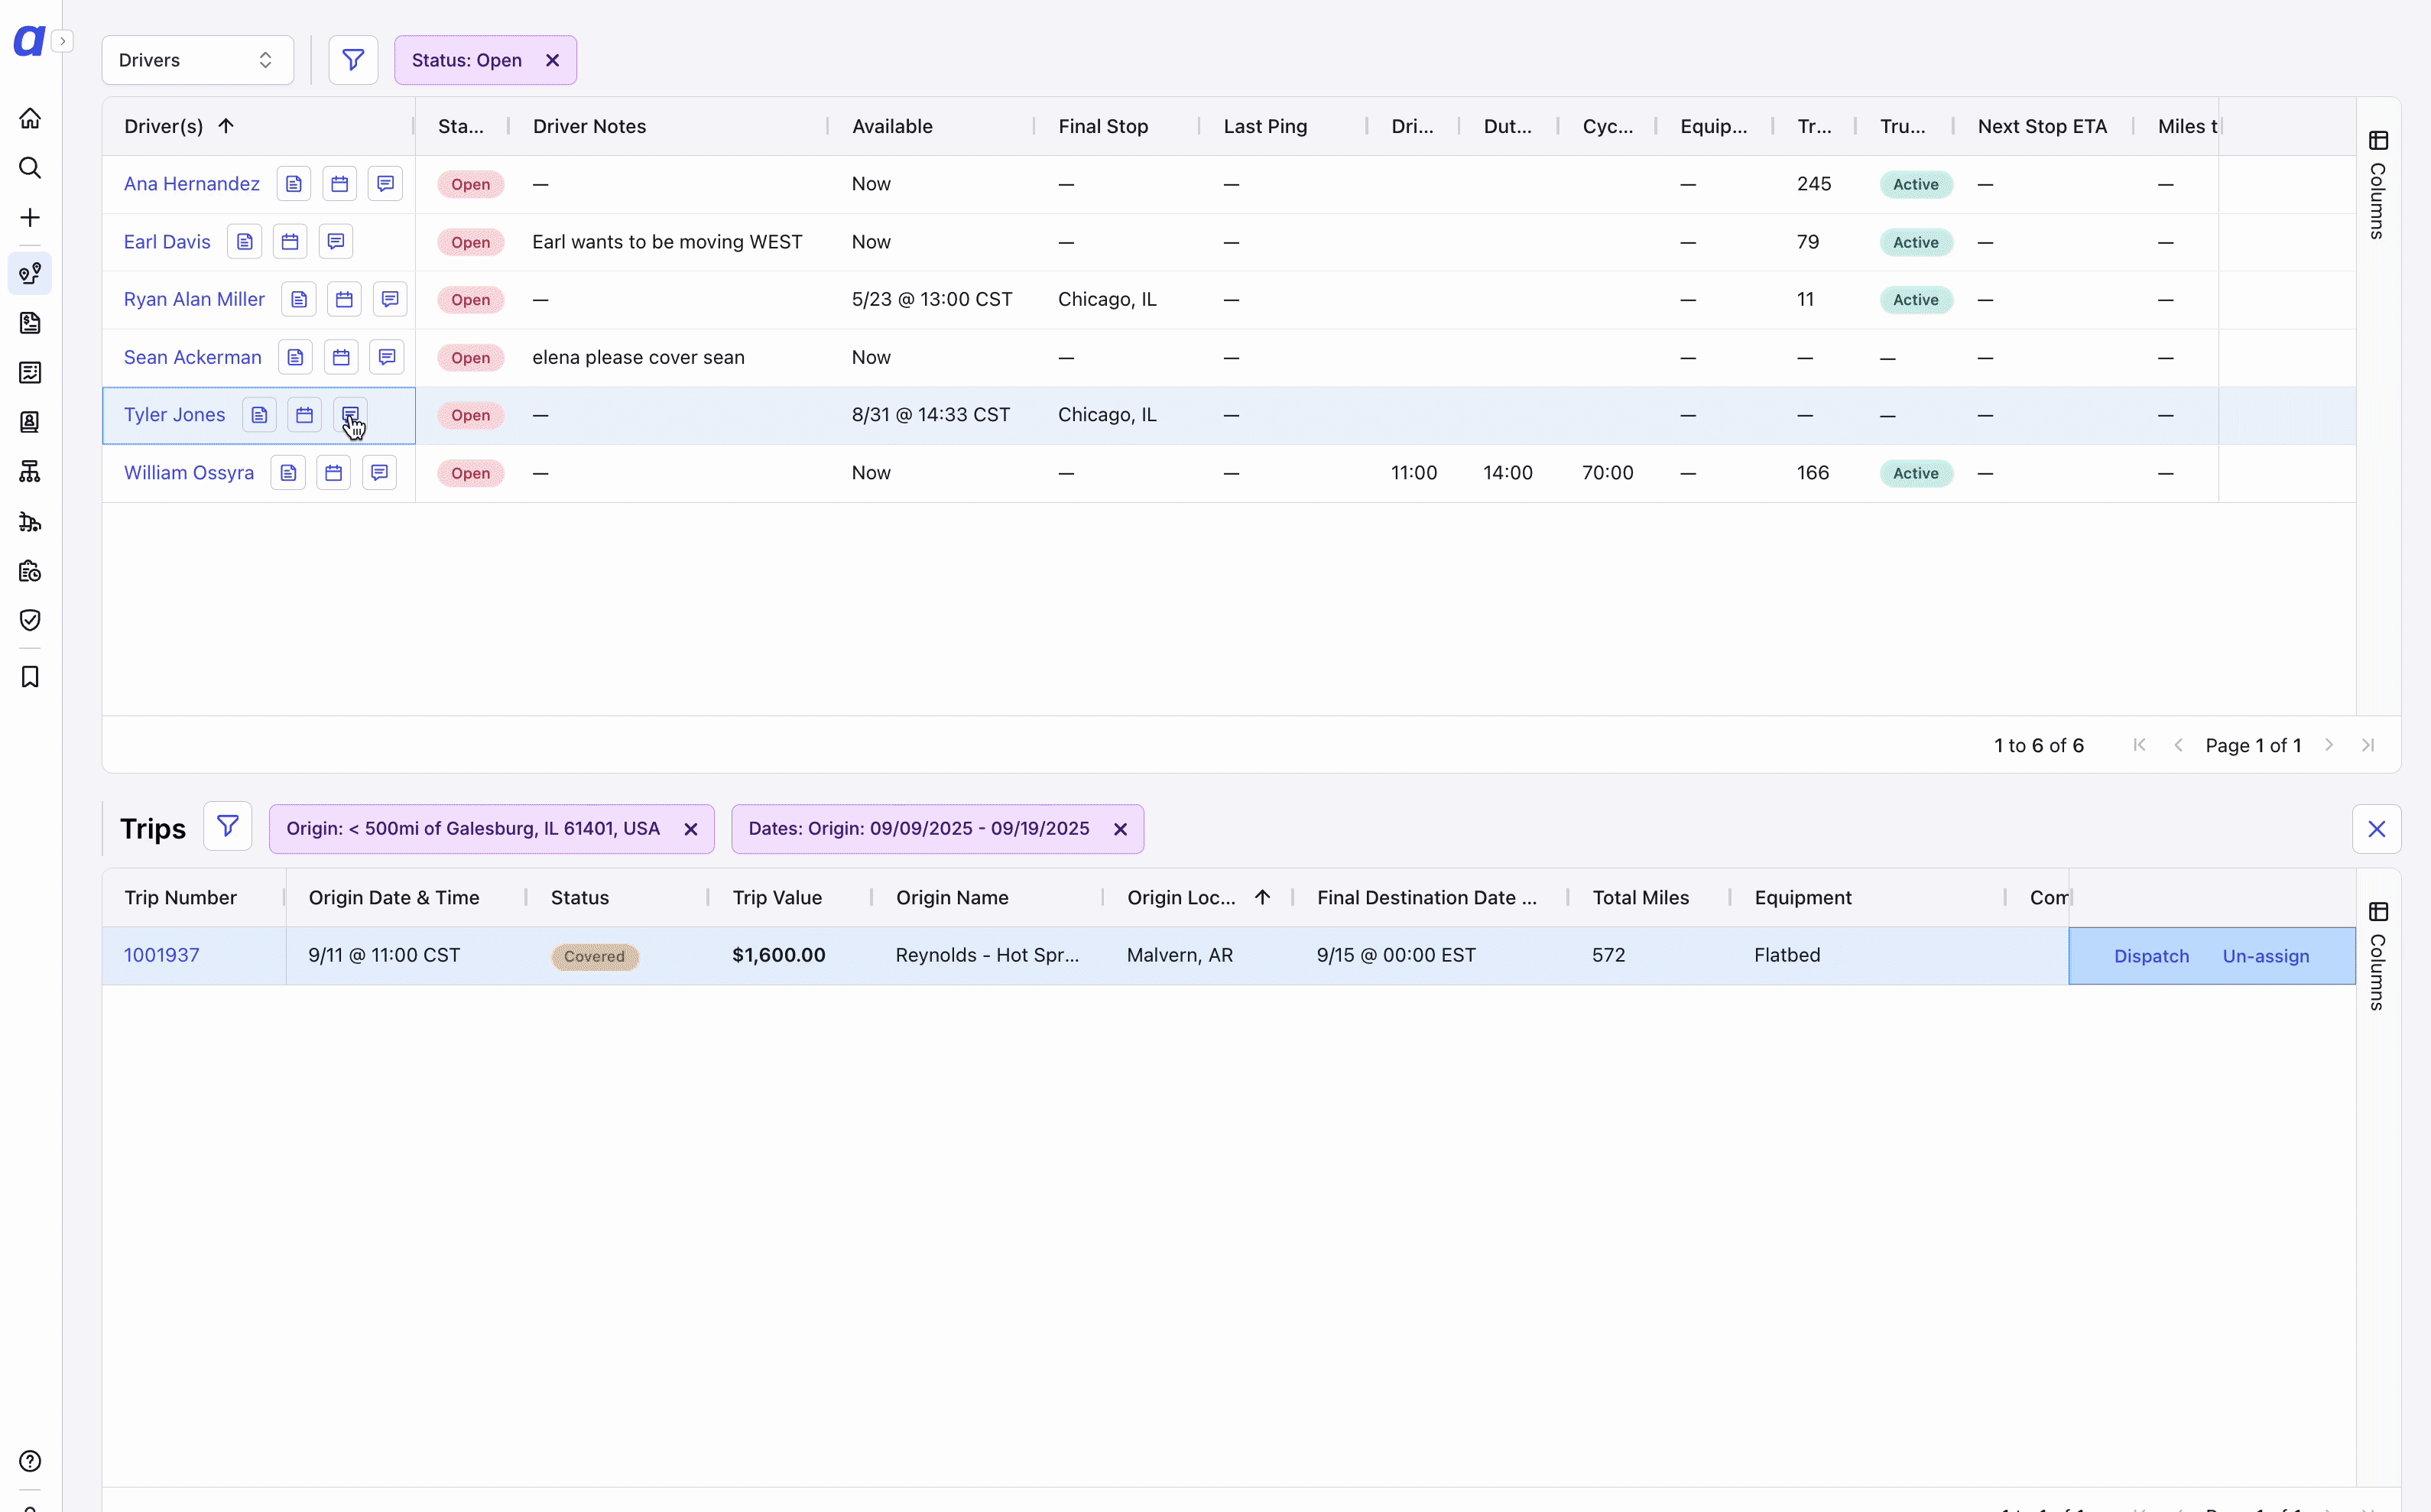Open Ana Hernandez's document icon

point(294,184)
